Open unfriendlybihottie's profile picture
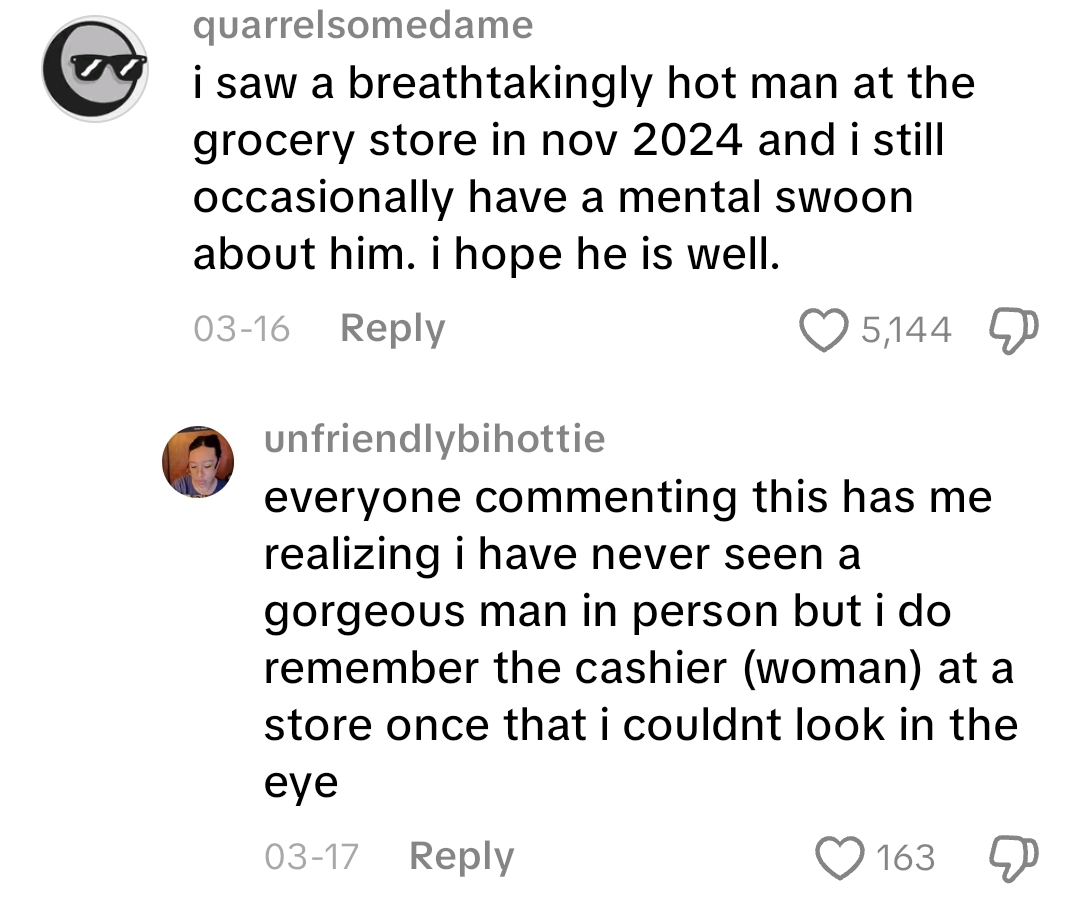The width and height of the screenshot is (1080, 918). (198, 461)
